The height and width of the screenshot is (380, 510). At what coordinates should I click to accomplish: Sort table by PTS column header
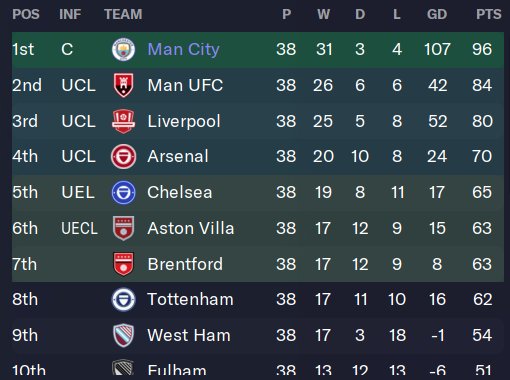488,14
